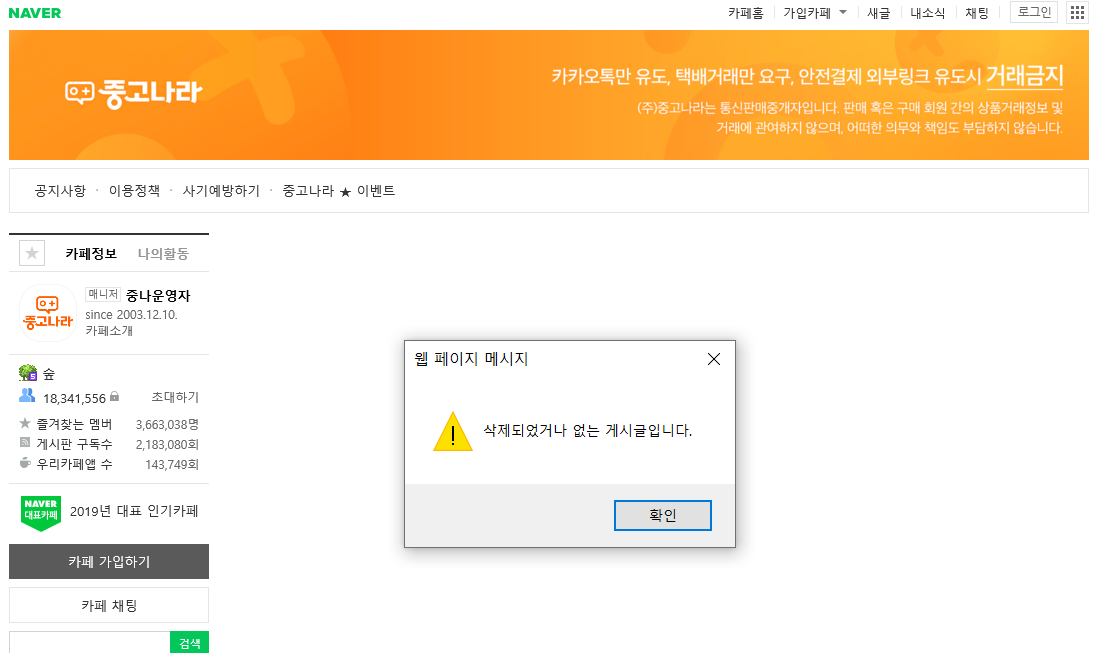
Task: Click the 중고나라 cafe profile thumbnail
Action: (47, 312)
